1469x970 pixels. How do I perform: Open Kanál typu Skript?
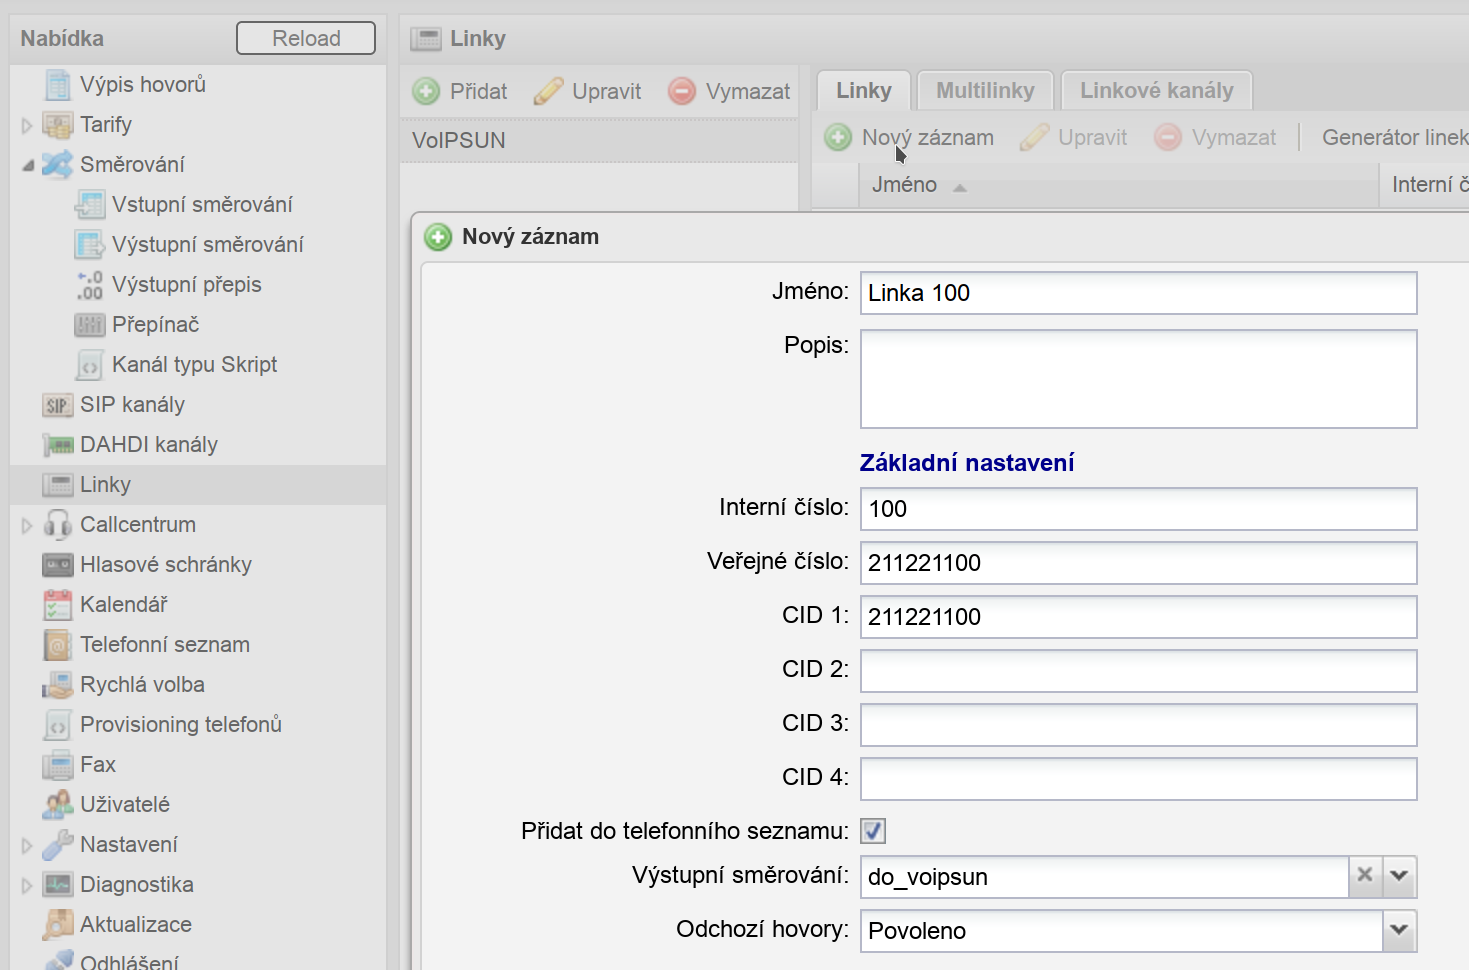point(194,365)
